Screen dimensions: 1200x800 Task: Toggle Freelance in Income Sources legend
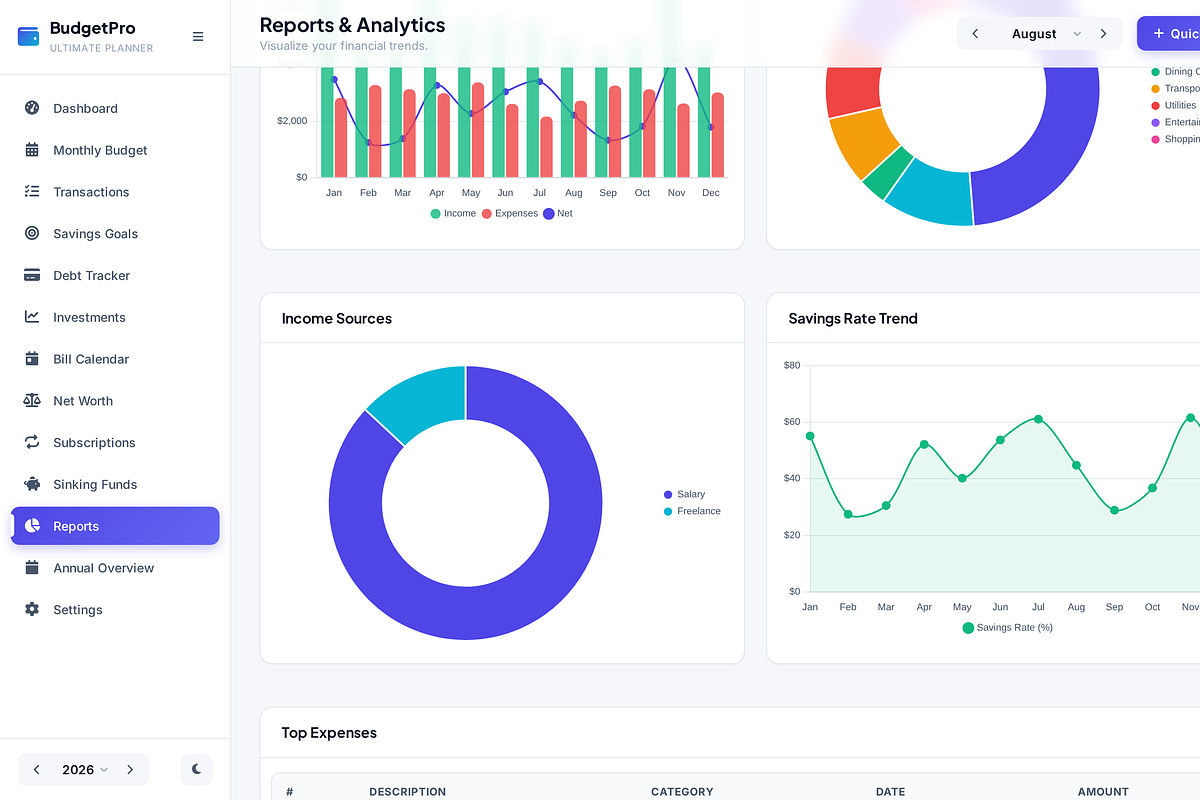692,511
